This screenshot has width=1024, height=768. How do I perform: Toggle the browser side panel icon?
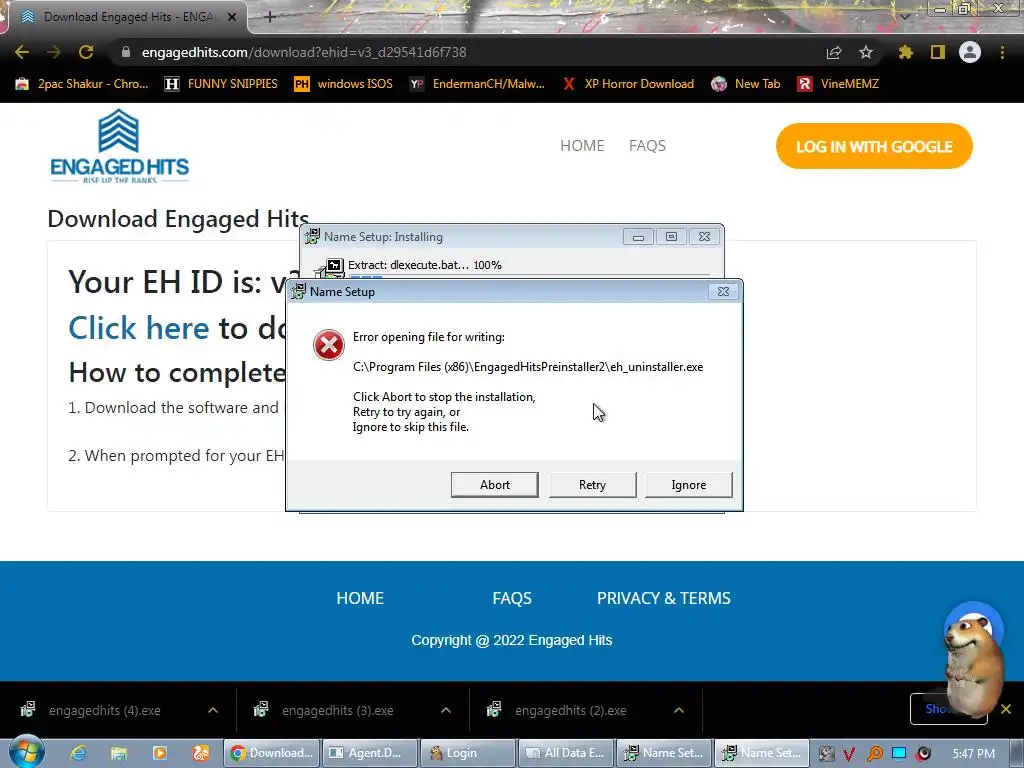(938, 52)
